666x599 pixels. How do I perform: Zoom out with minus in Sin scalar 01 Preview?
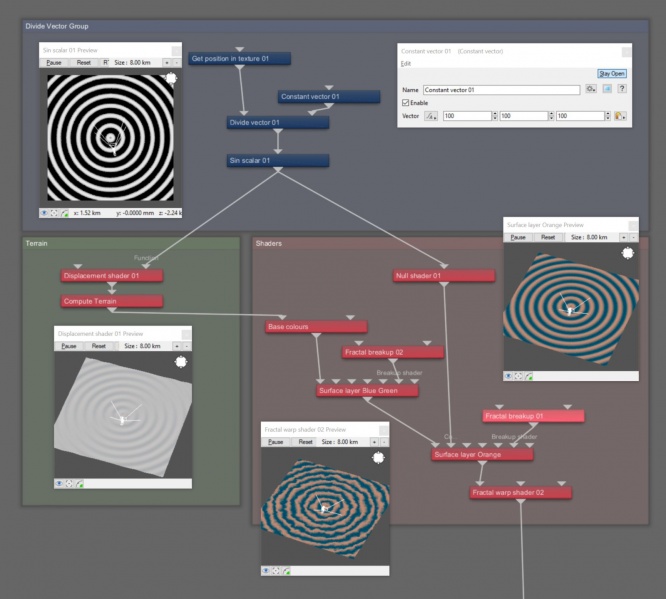[x=177, y=62]
